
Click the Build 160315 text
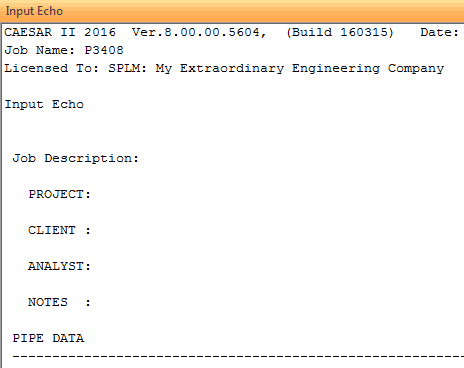coord(340,32)
